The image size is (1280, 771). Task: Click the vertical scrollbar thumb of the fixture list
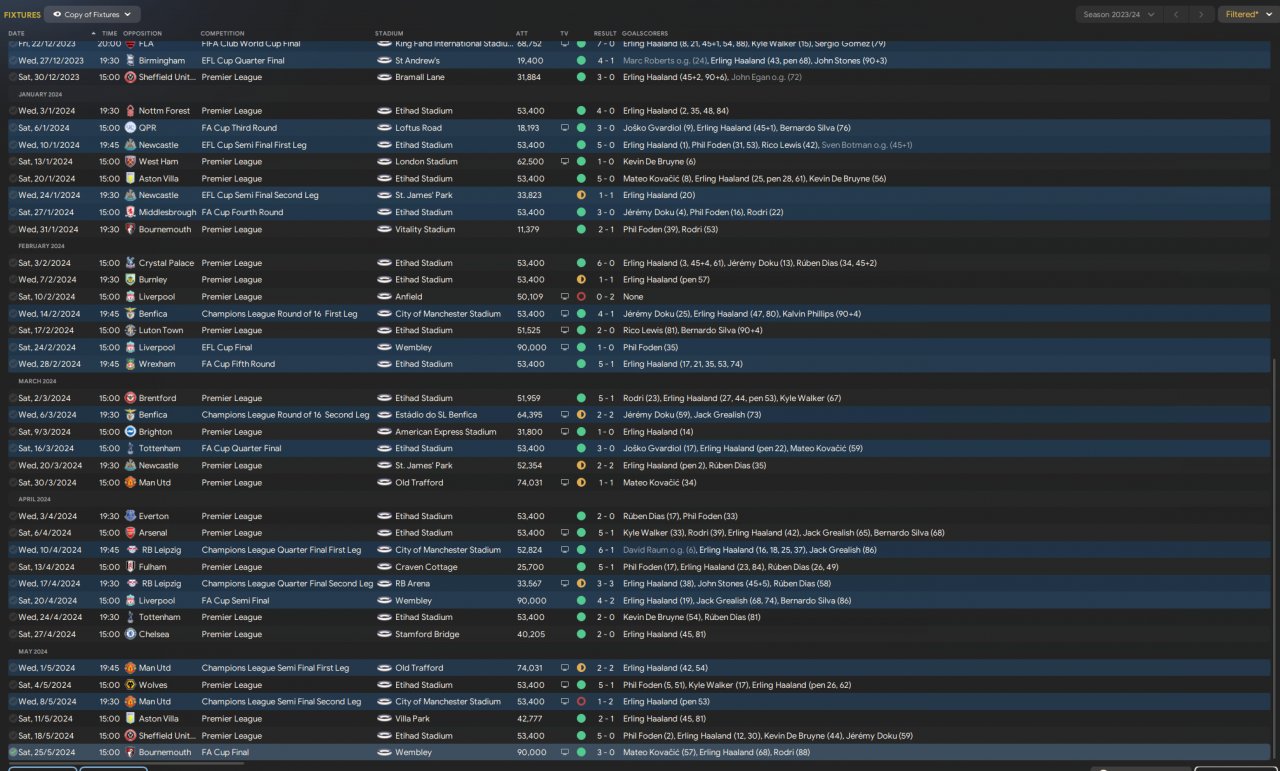point(1275,560)
